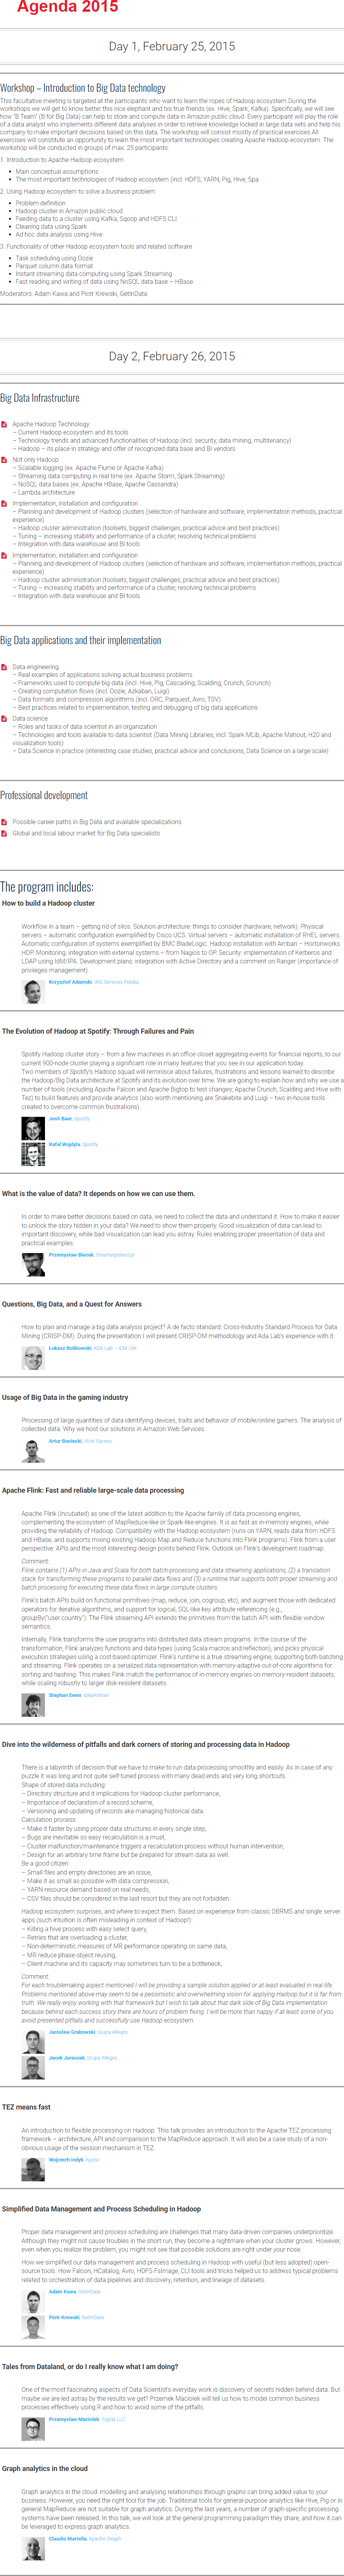Click the Jarosław Grabowski name link
Image resolution: width=344 pixels, height=2576 pixels.
pos(72,2032)
